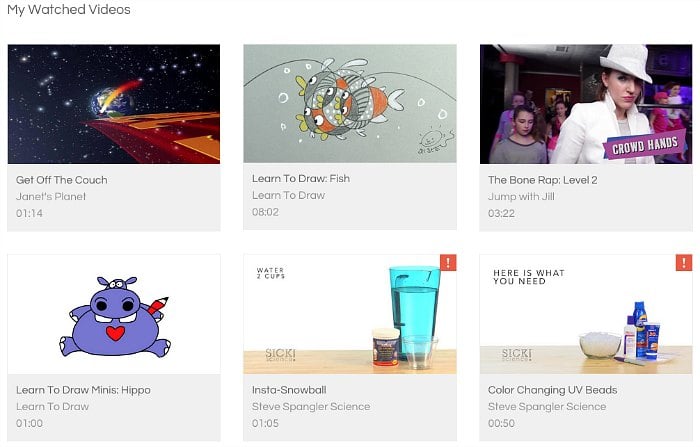700x447 pixels.
Task: Open the Get Off The Couch thumbnail
Action: 114,104
